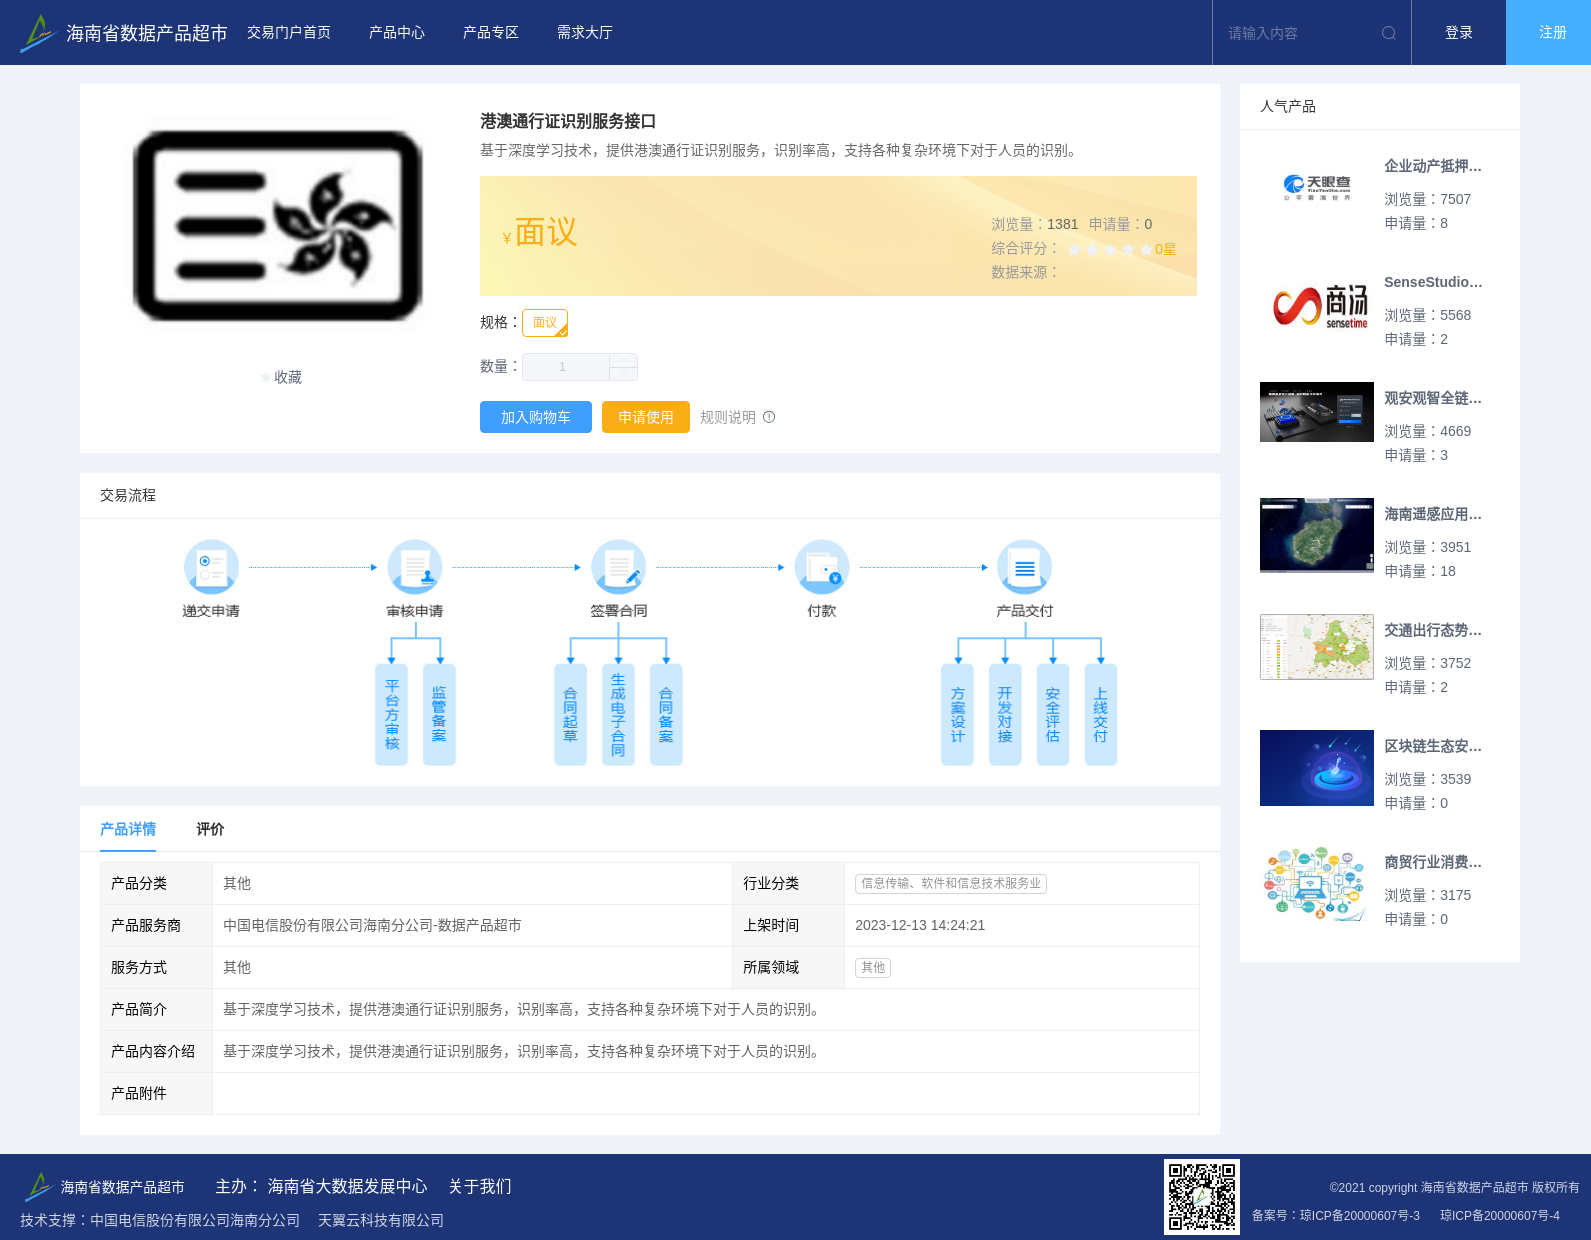Open the SenseStudio product title
This screenshot has height=1240, width=1591.
click(x=1433, y=282)
